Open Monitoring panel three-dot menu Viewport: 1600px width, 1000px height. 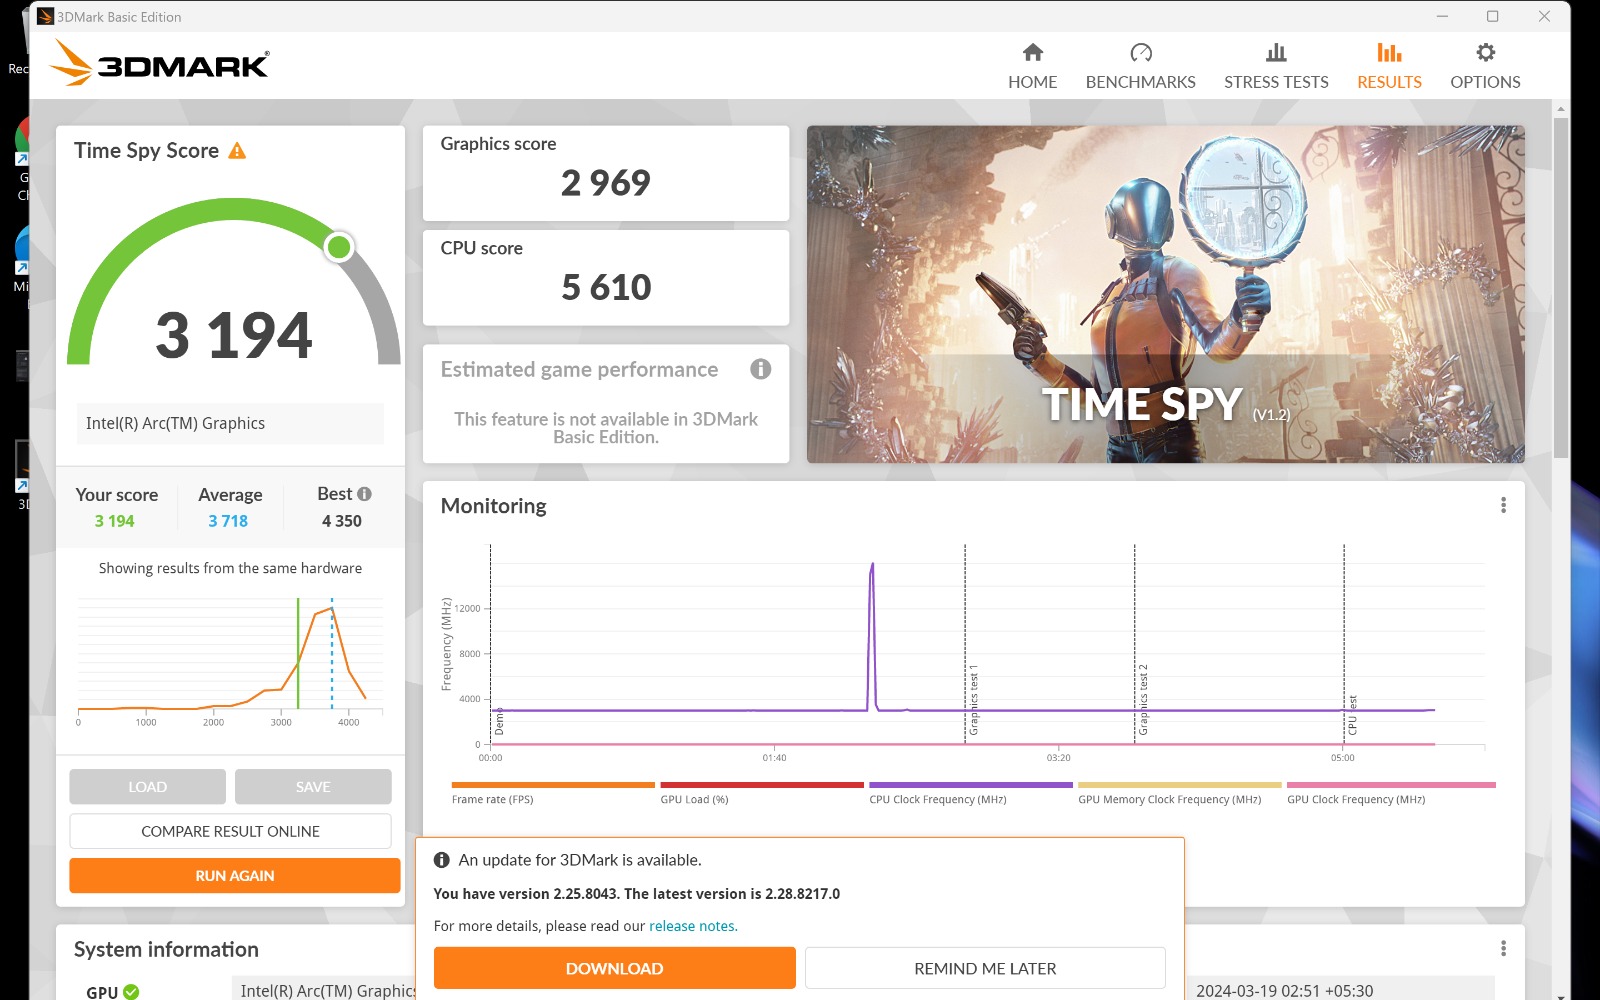tap(1503, 506)
